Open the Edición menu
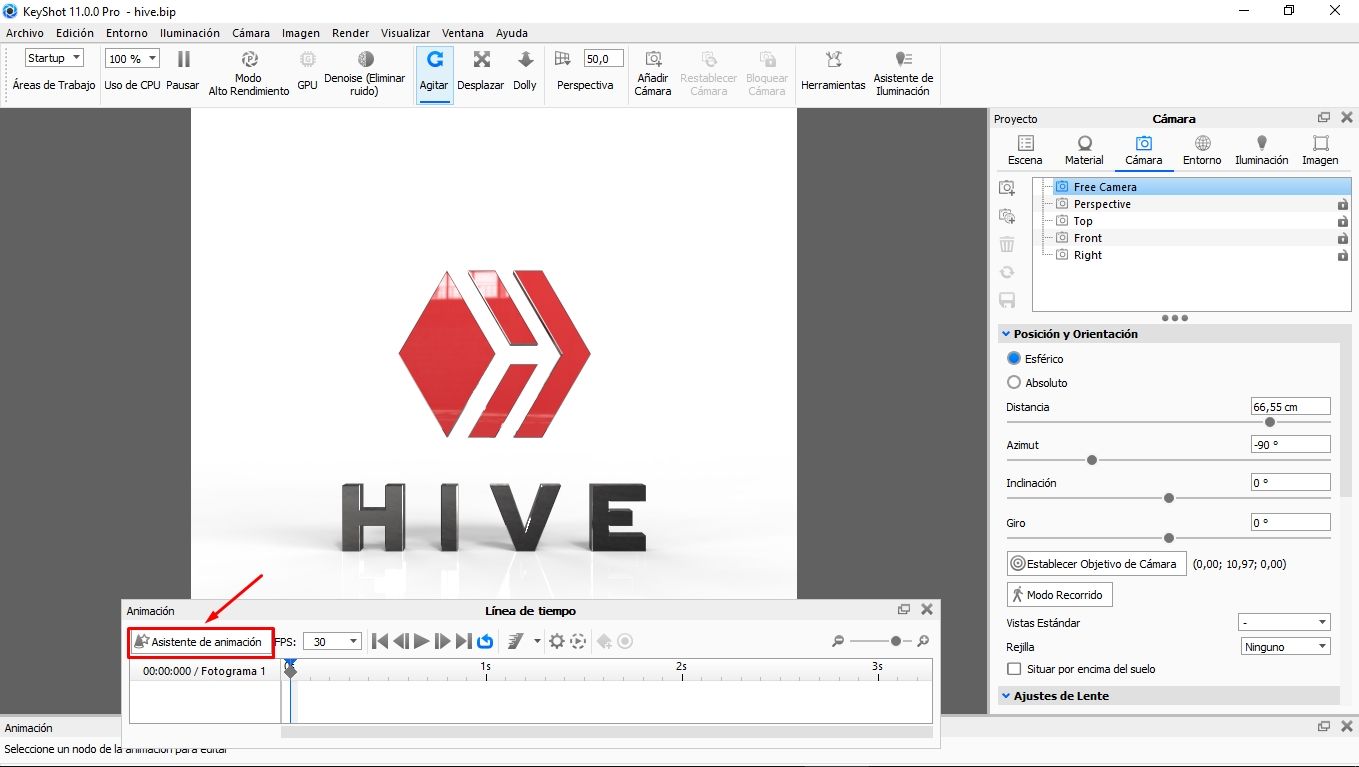 pyautogui.click(x=75, y=33)
